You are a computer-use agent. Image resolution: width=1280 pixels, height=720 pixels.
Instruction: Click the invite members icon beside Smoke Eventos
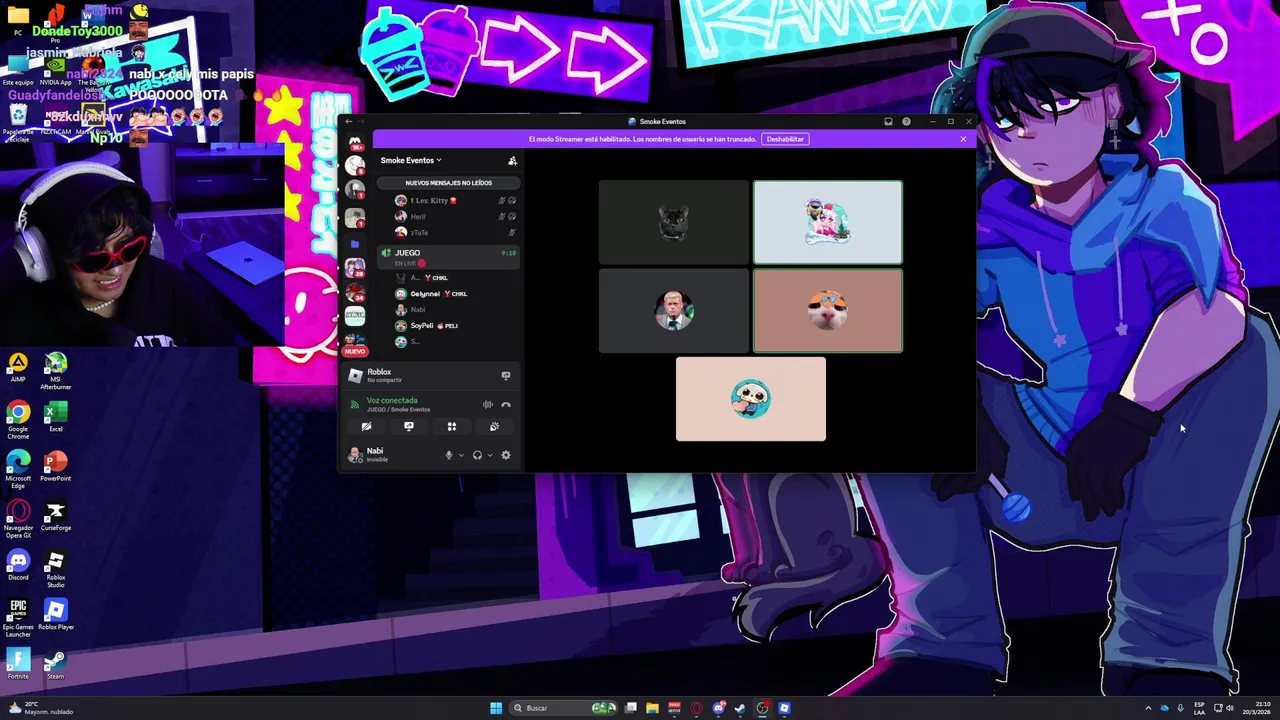click(x=512, y=160)
